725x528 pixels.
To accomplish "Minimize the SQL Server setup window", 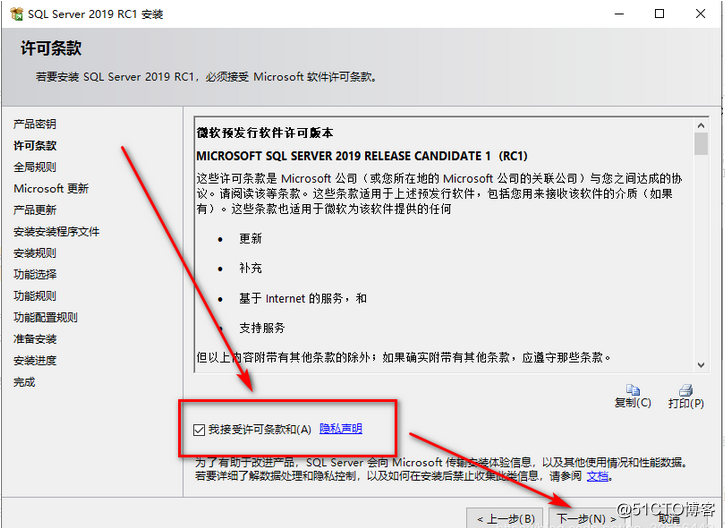I will point(619,14).
